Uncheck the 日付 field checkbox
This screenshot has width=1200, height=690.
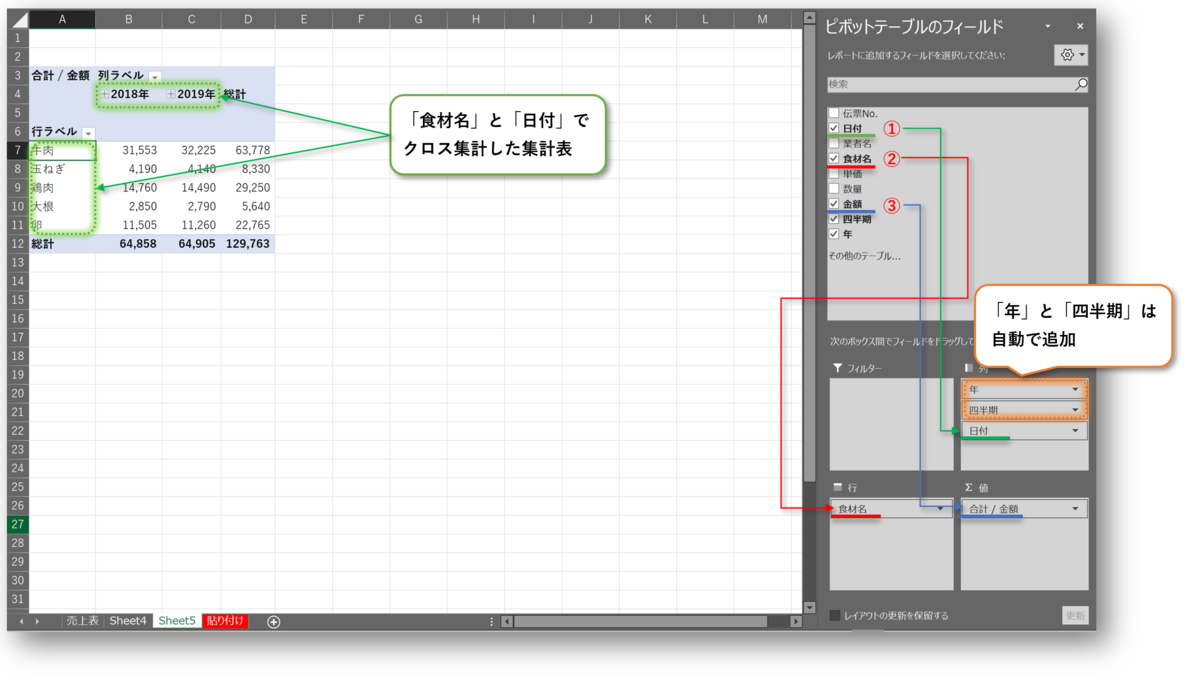pyautogui.click(x=833, y=128)
